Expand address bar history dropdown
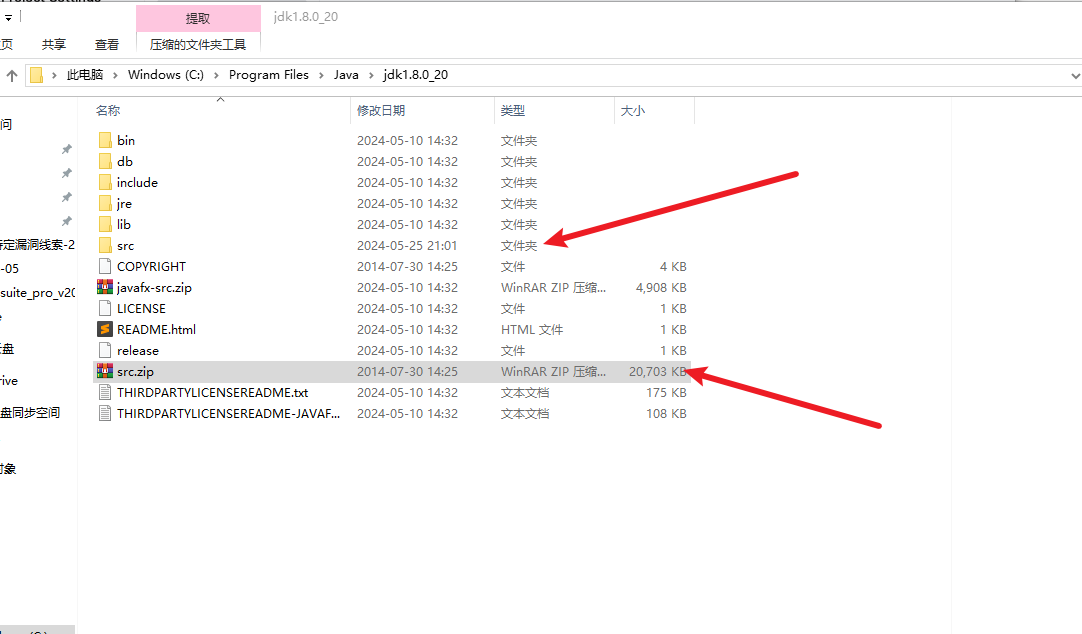 click(1075, 76)
